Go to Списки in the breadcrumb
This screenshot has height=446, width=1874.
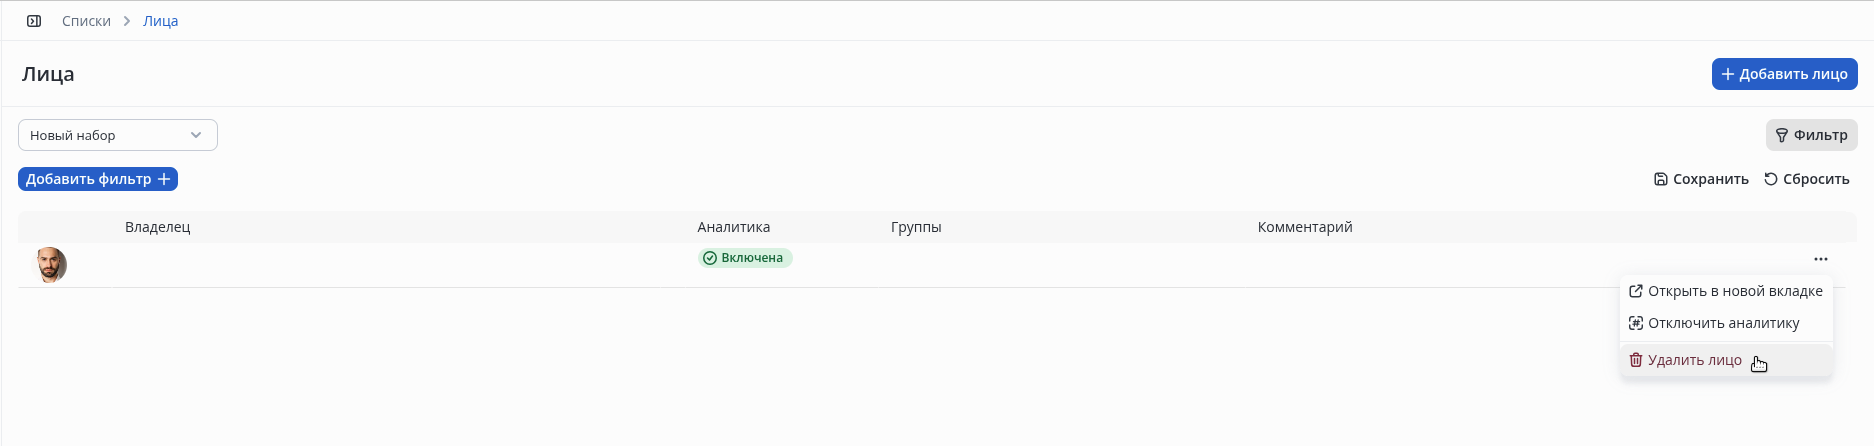86,21
